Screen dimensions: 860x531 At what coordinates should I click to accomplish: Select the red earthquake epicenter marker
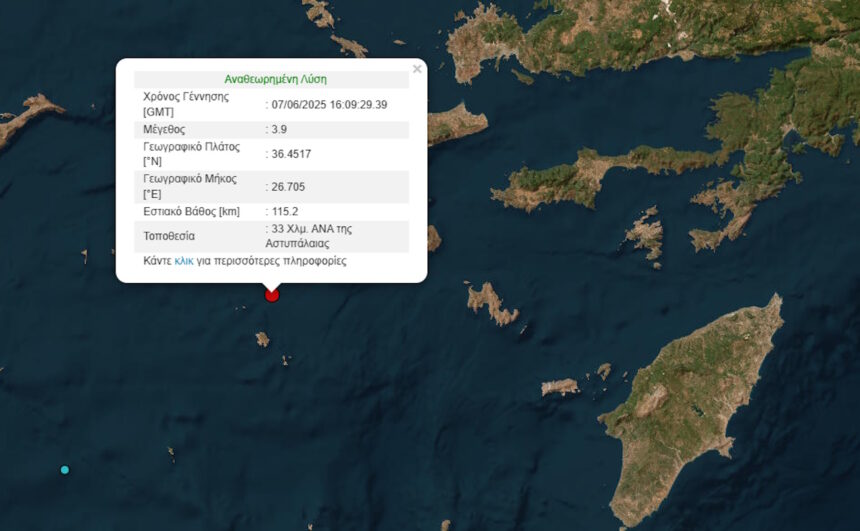(x=272, y=295)
